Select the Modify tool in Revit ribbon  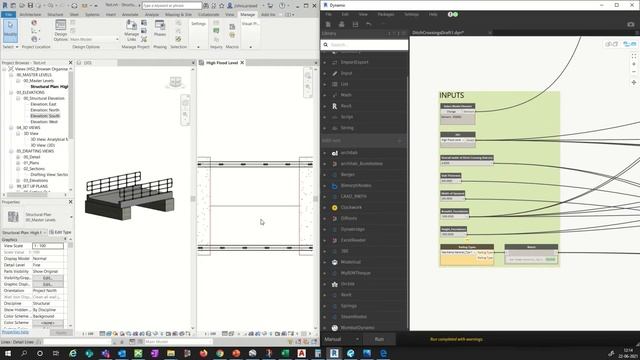coord(10,31)
